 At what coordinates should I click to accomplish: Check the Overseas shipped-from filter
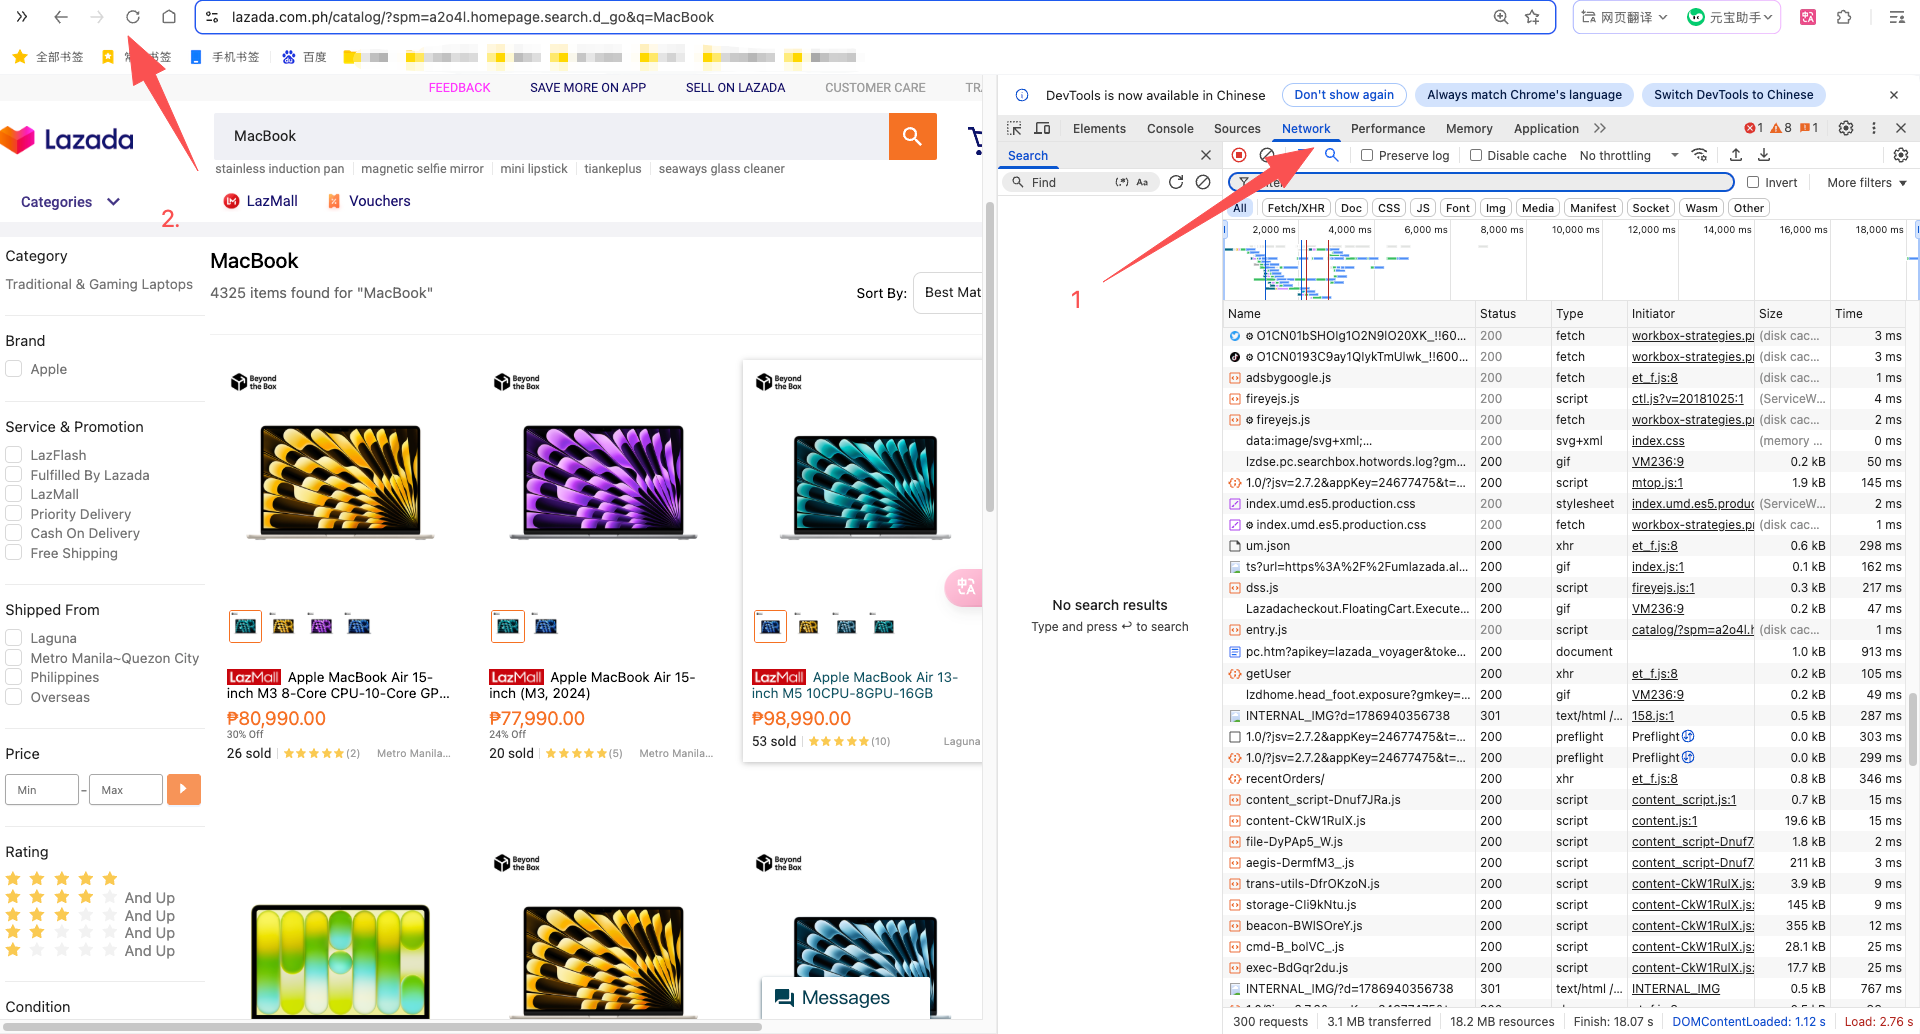click(14, 697)
